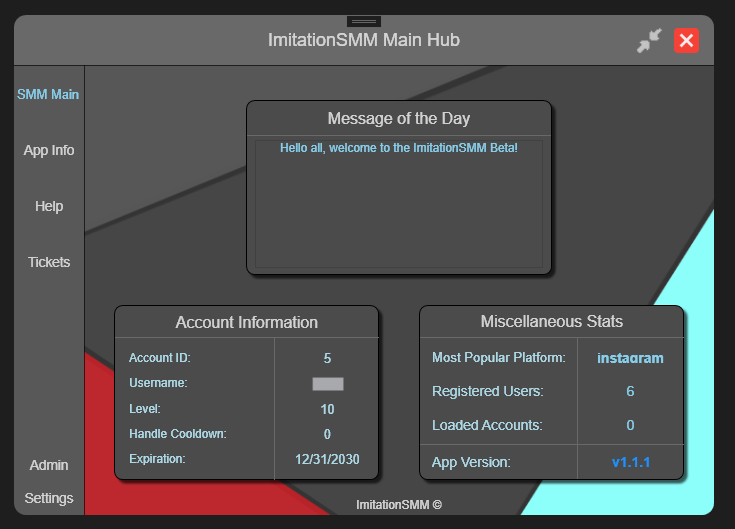
Task: Select the expiration date 12/31/2030
Action: [327, 459]
